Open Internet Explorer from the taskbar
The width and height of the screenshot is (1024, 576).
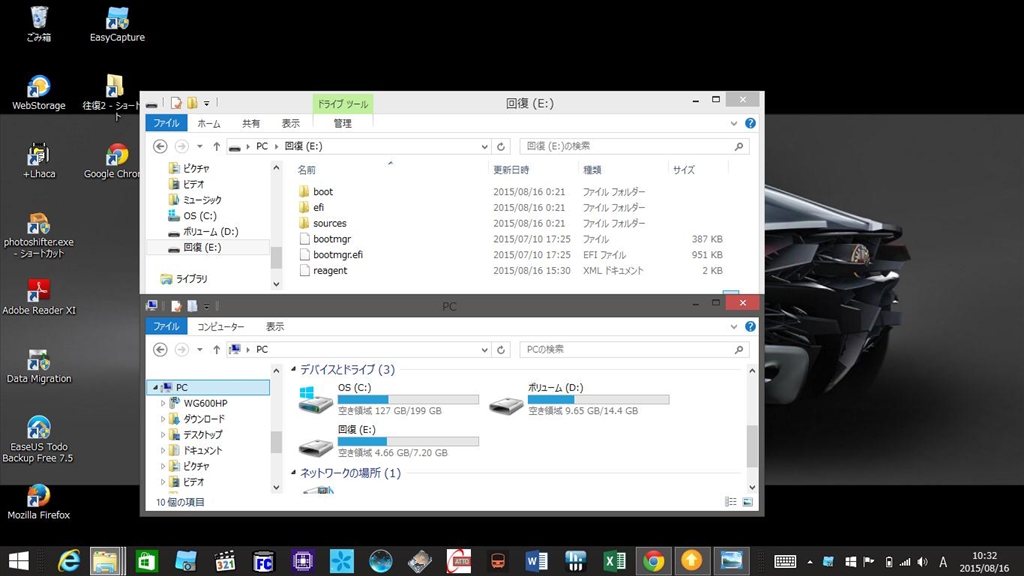(x=69, y=561)
